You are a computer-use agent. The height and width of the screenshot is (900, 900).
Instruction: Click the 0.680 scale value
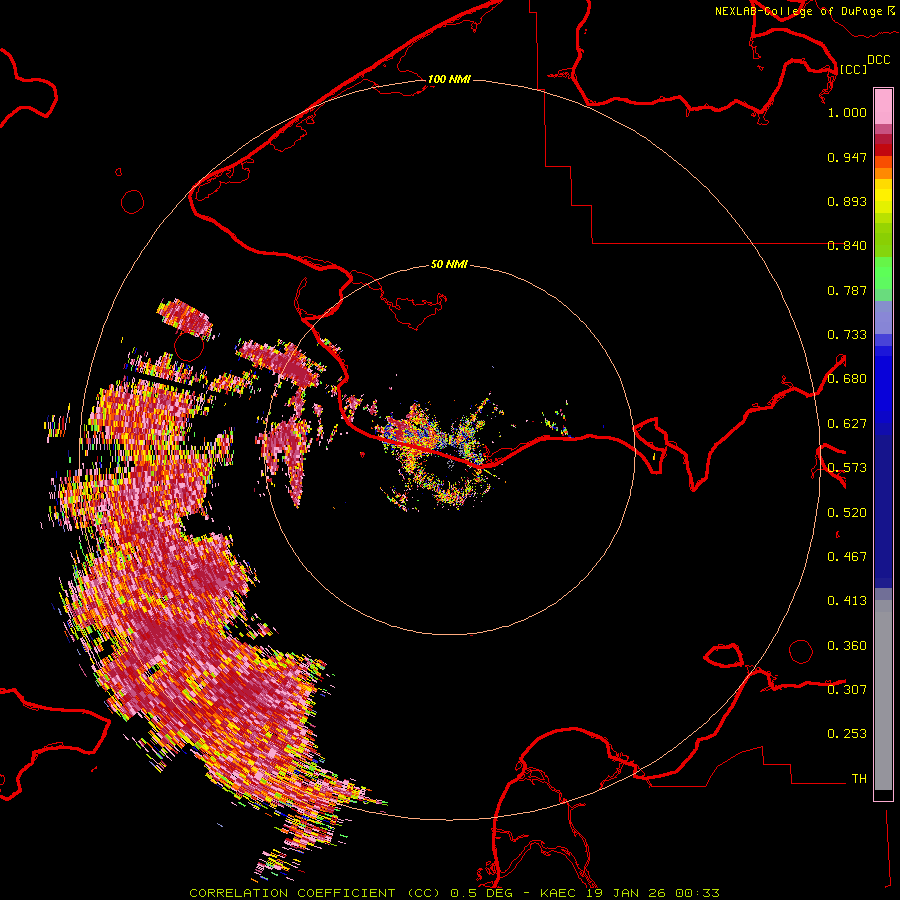(x=847, y=379)
